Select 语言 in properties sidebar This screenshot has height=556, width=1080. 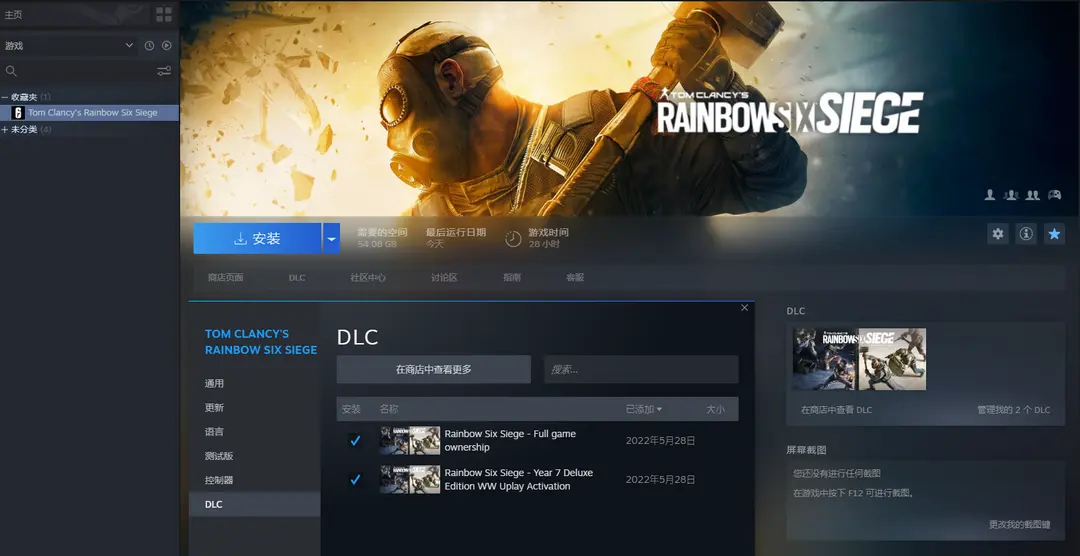click(254, 432)
